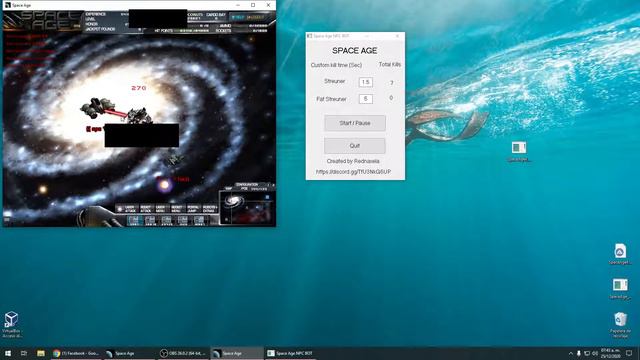Open File Explorer from taskbar

41,353
